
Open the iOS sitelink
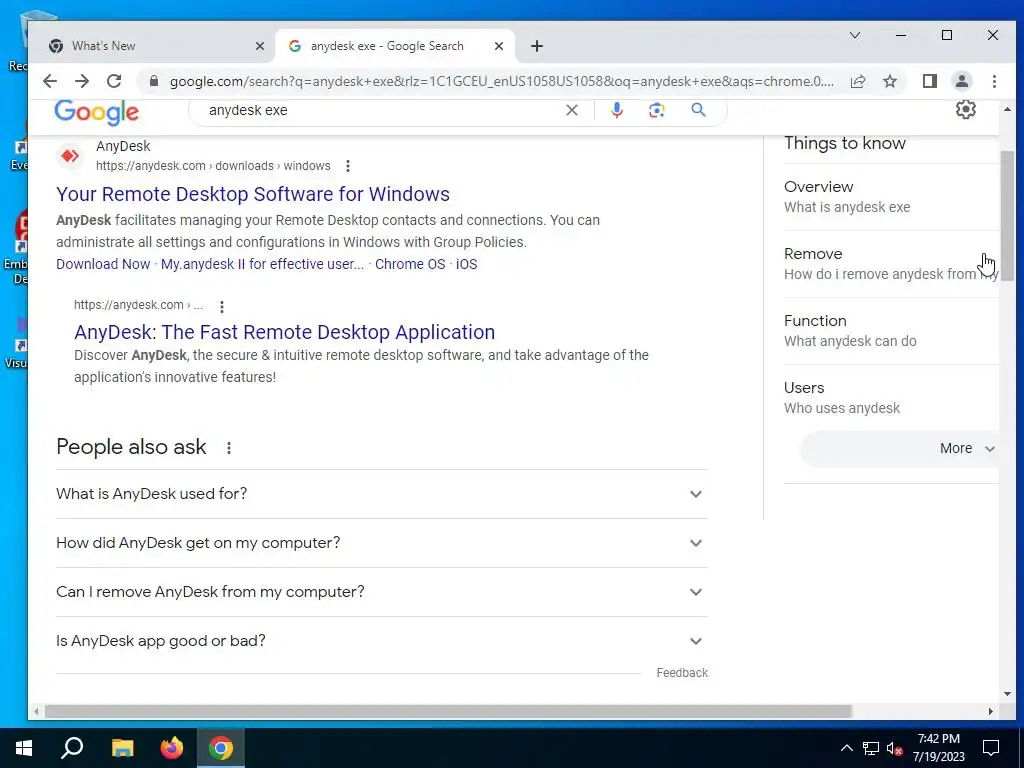point(466,264)
